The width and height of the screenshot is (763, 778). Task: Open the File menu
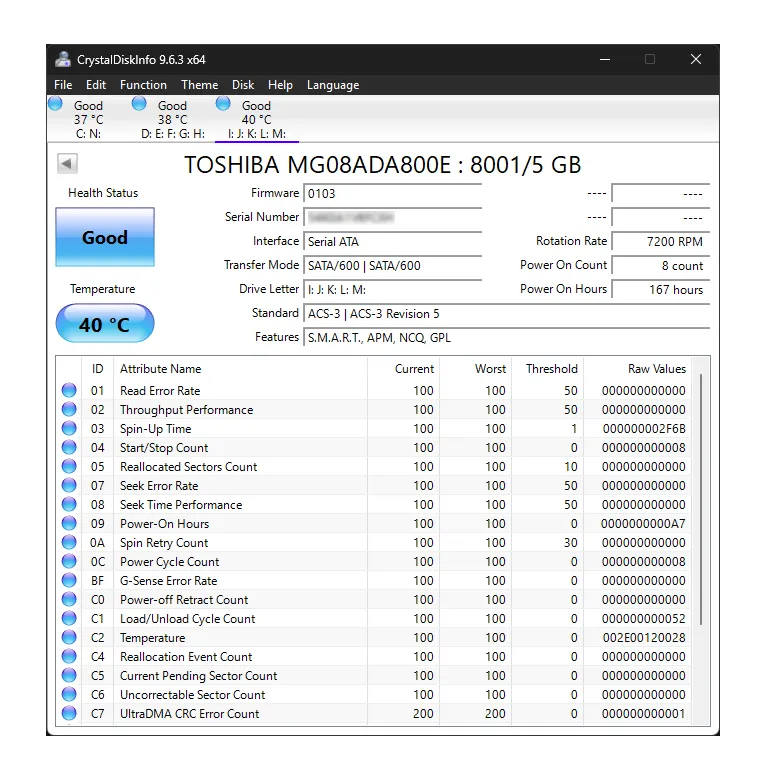[63, 85]
